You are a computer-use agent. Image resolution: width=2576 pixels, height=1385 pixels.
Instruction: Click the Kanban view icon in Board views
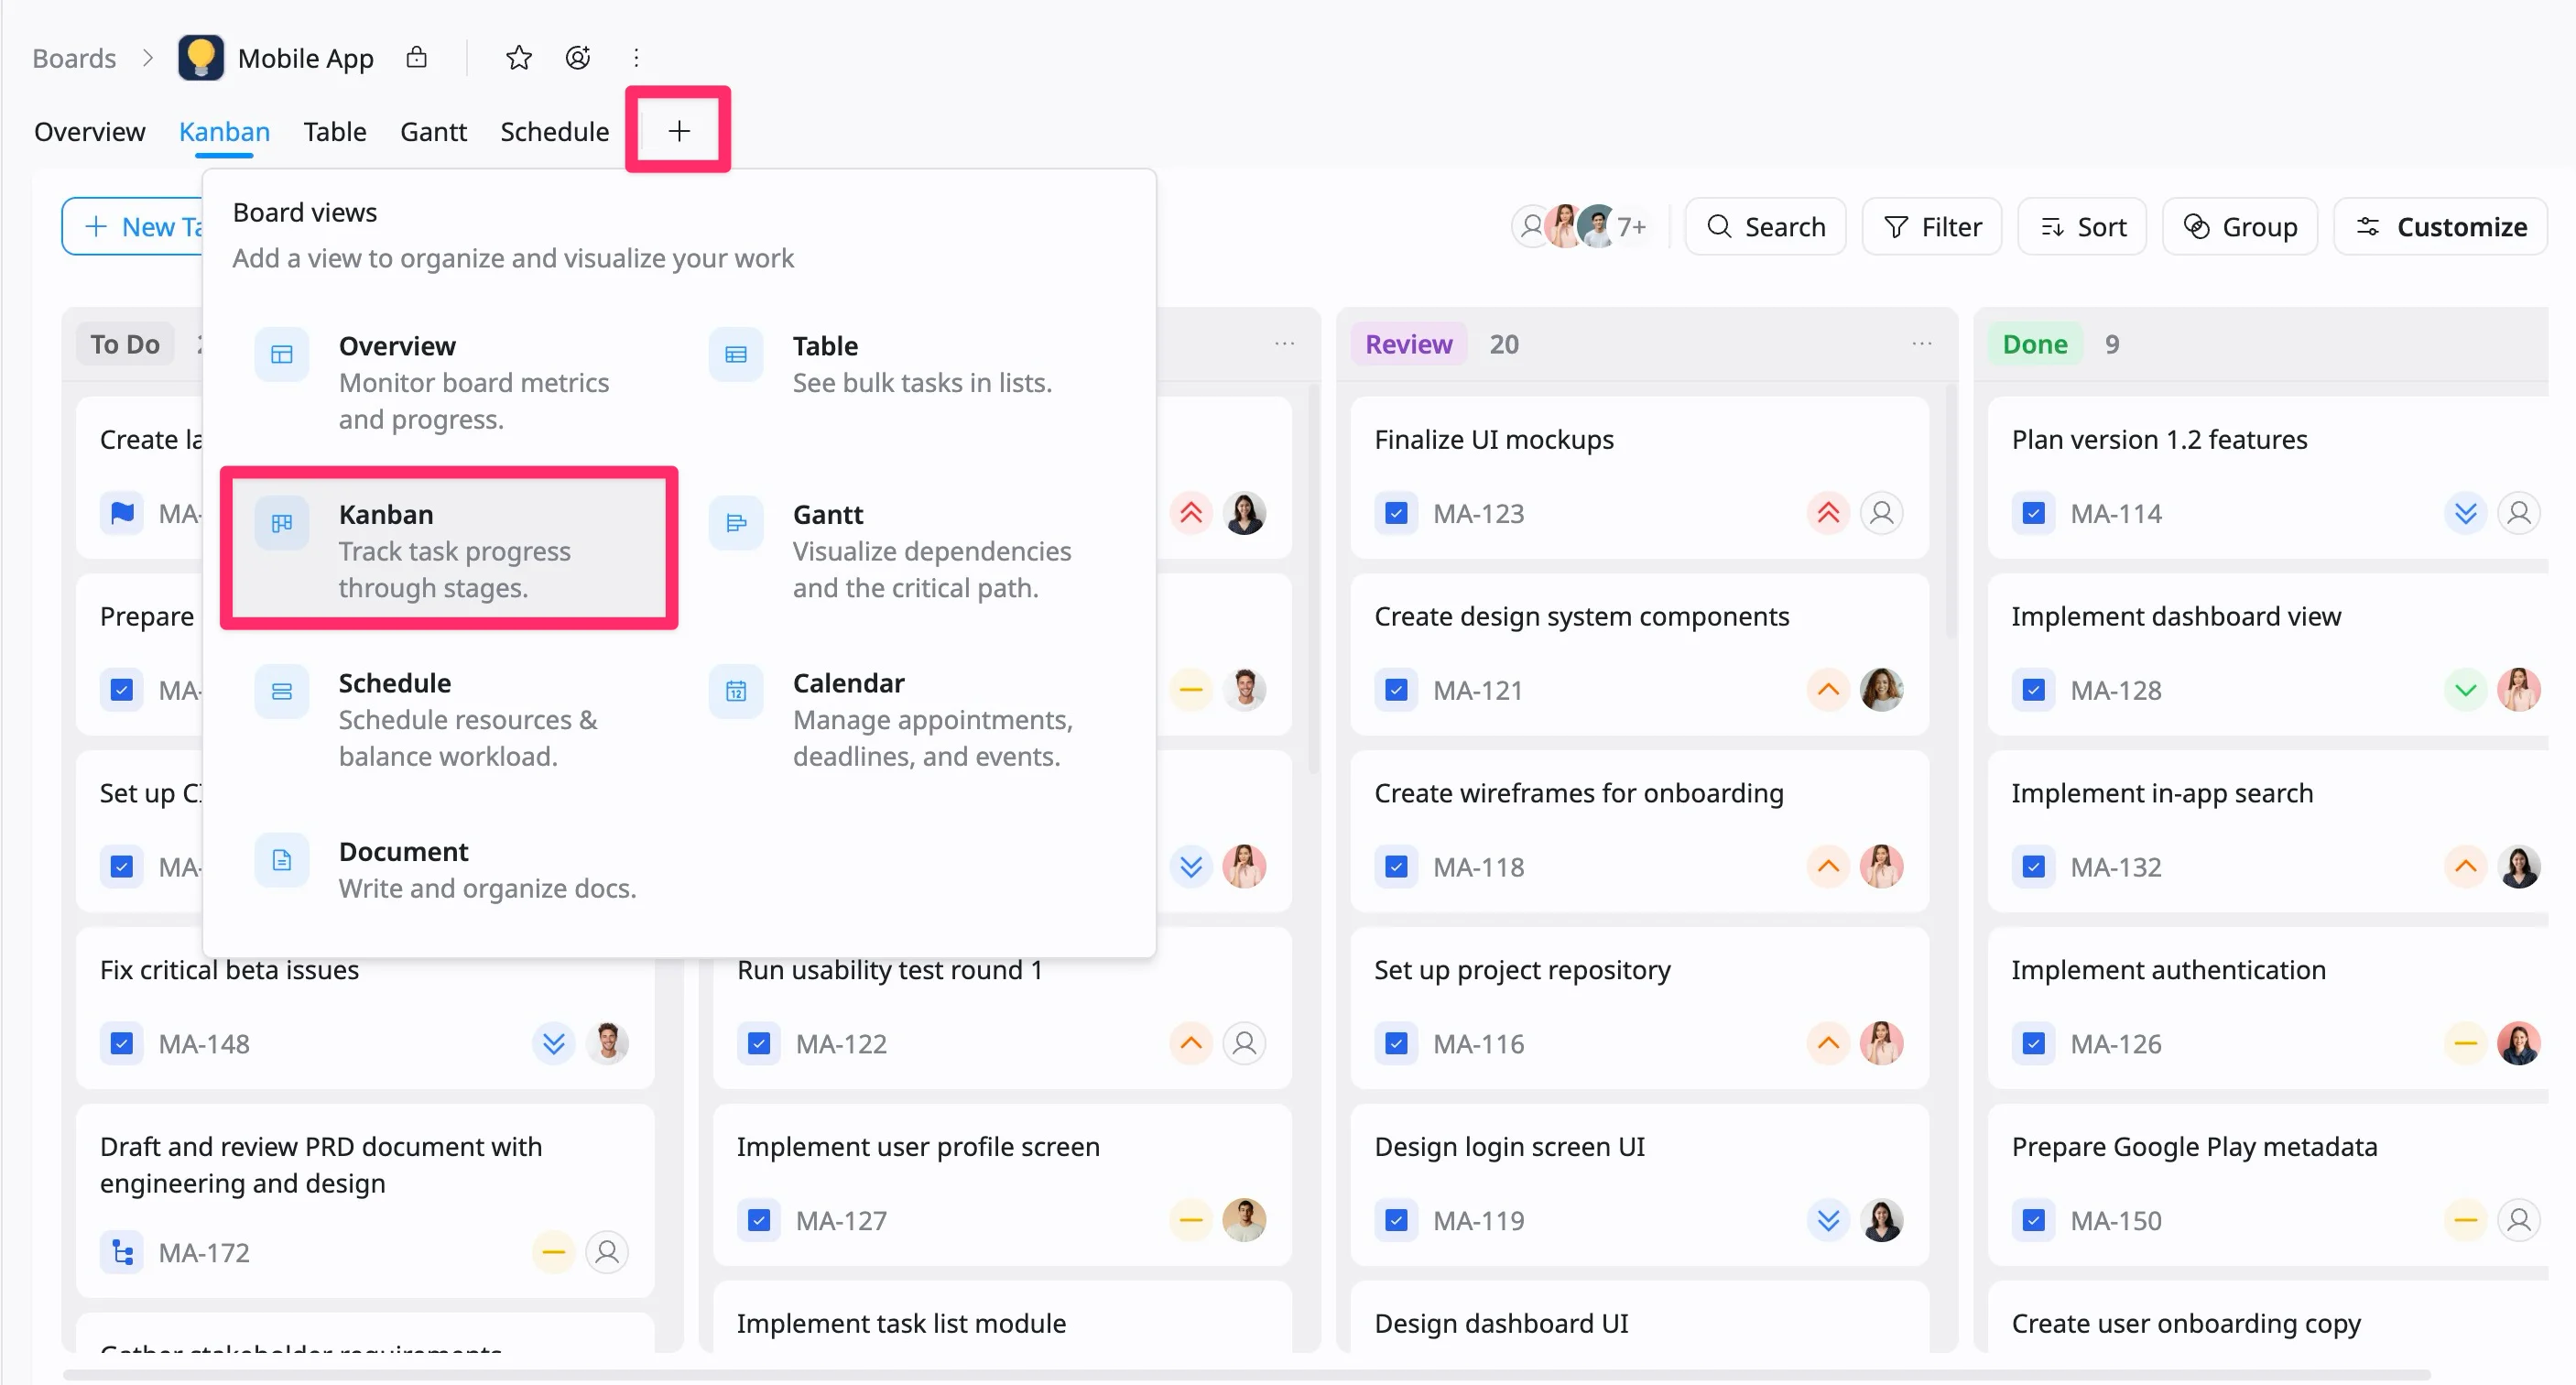(x=282, y=523)
